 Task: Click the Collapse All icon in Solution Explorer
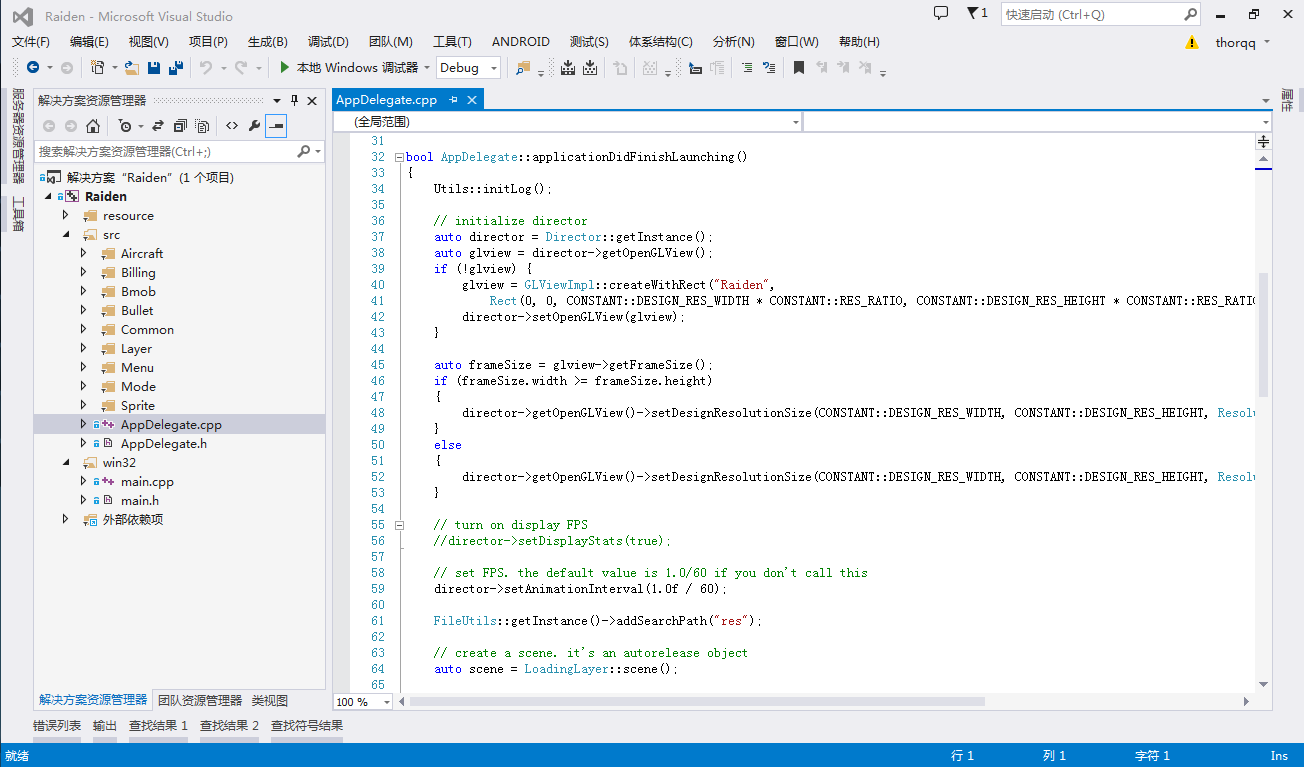[x=180, y=126]
